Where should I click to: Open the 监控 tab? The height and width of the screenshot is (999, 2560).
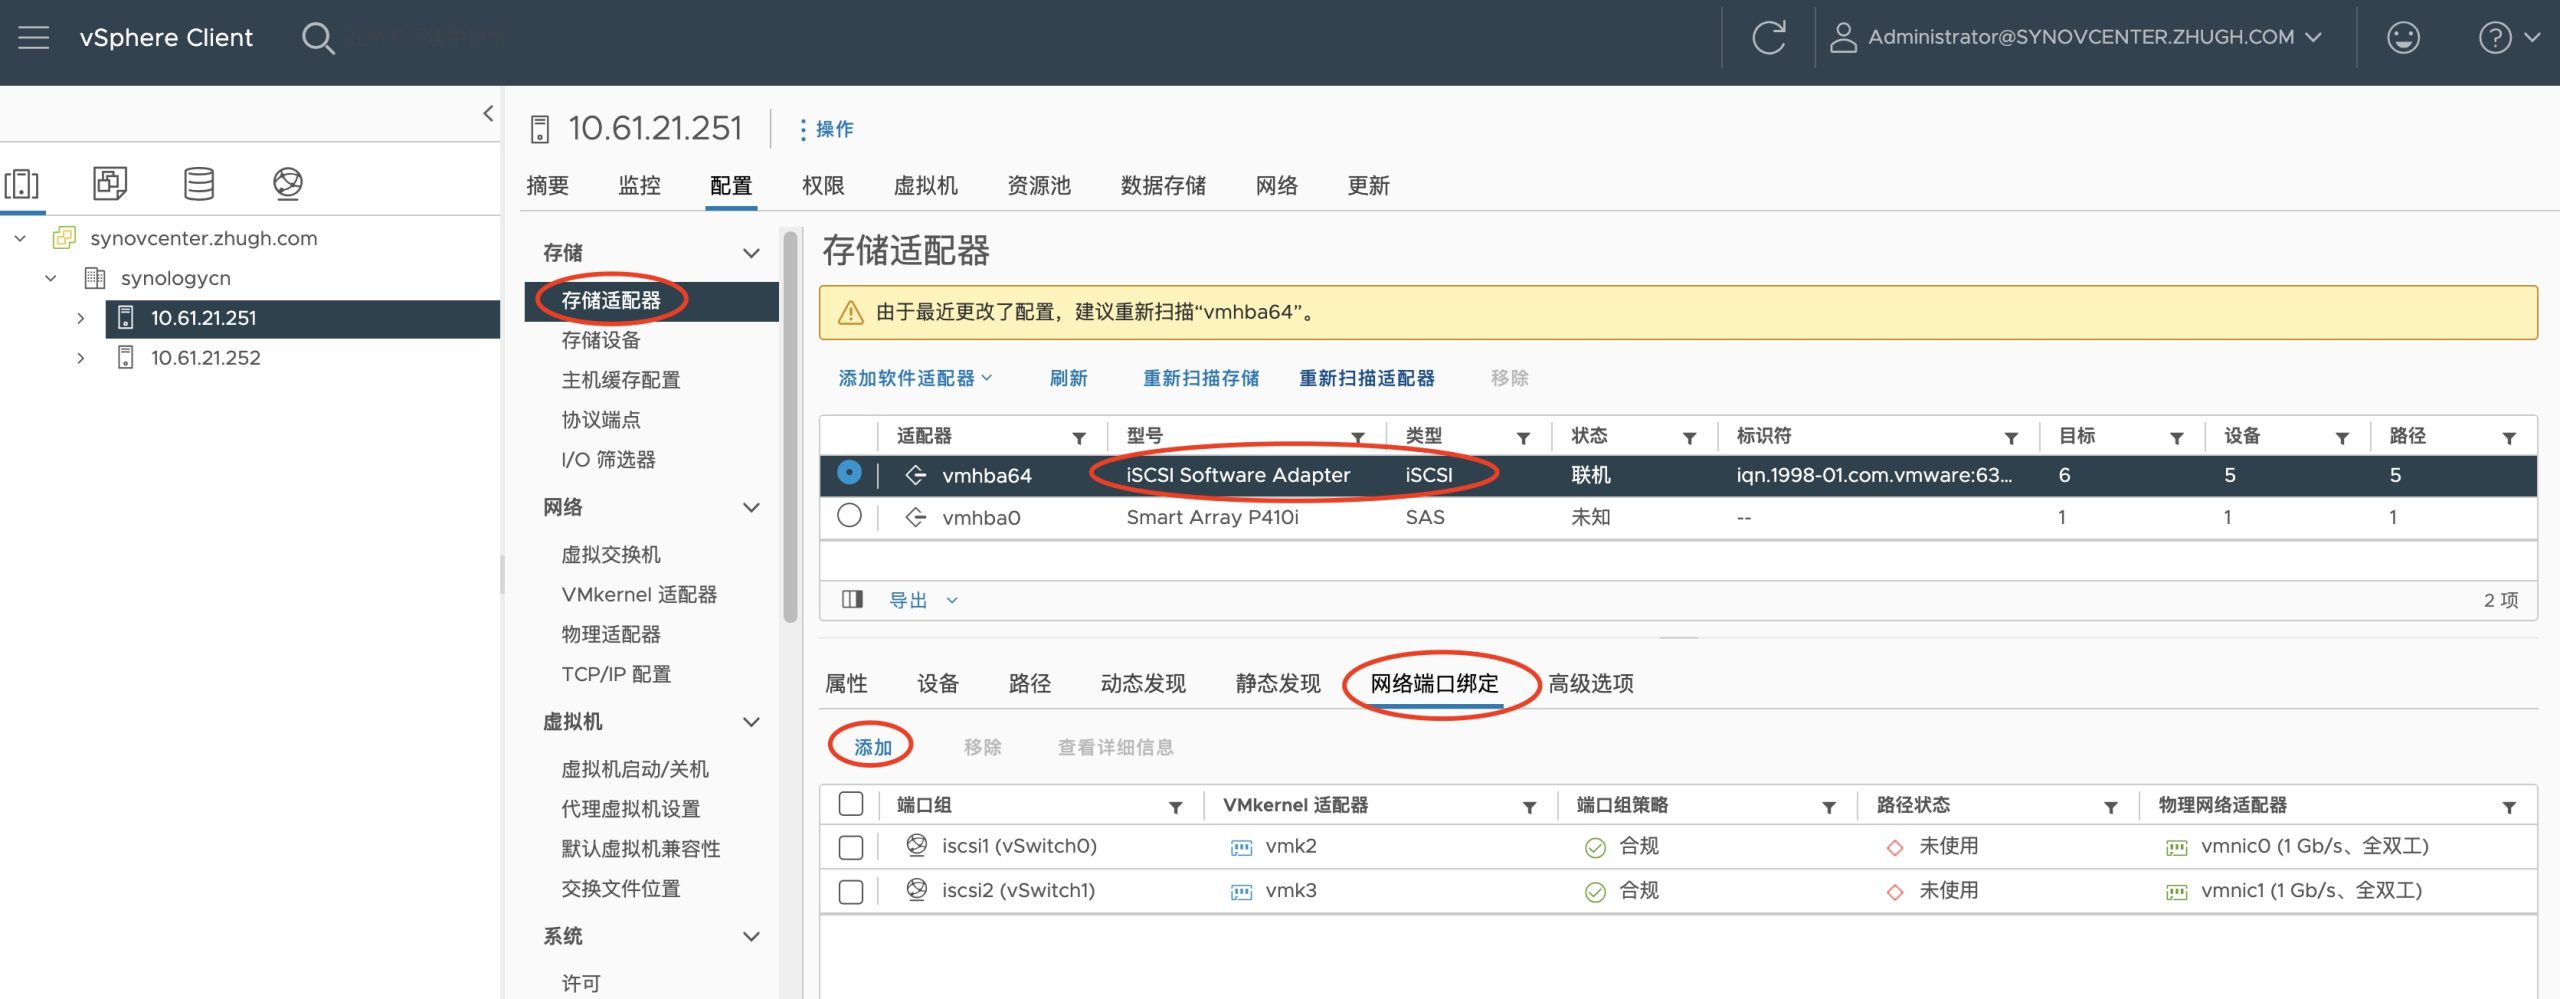(x=639, y=186)
